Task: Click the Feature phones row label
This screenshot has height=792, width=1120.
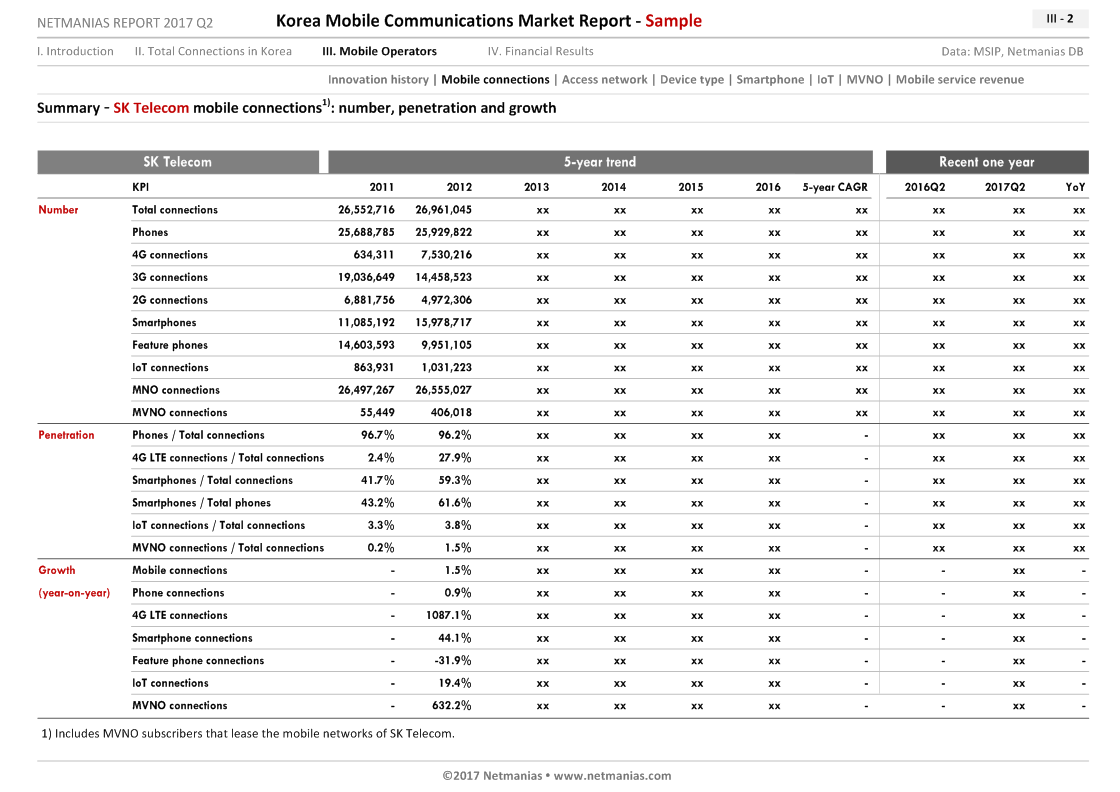Action: [170, 345]
